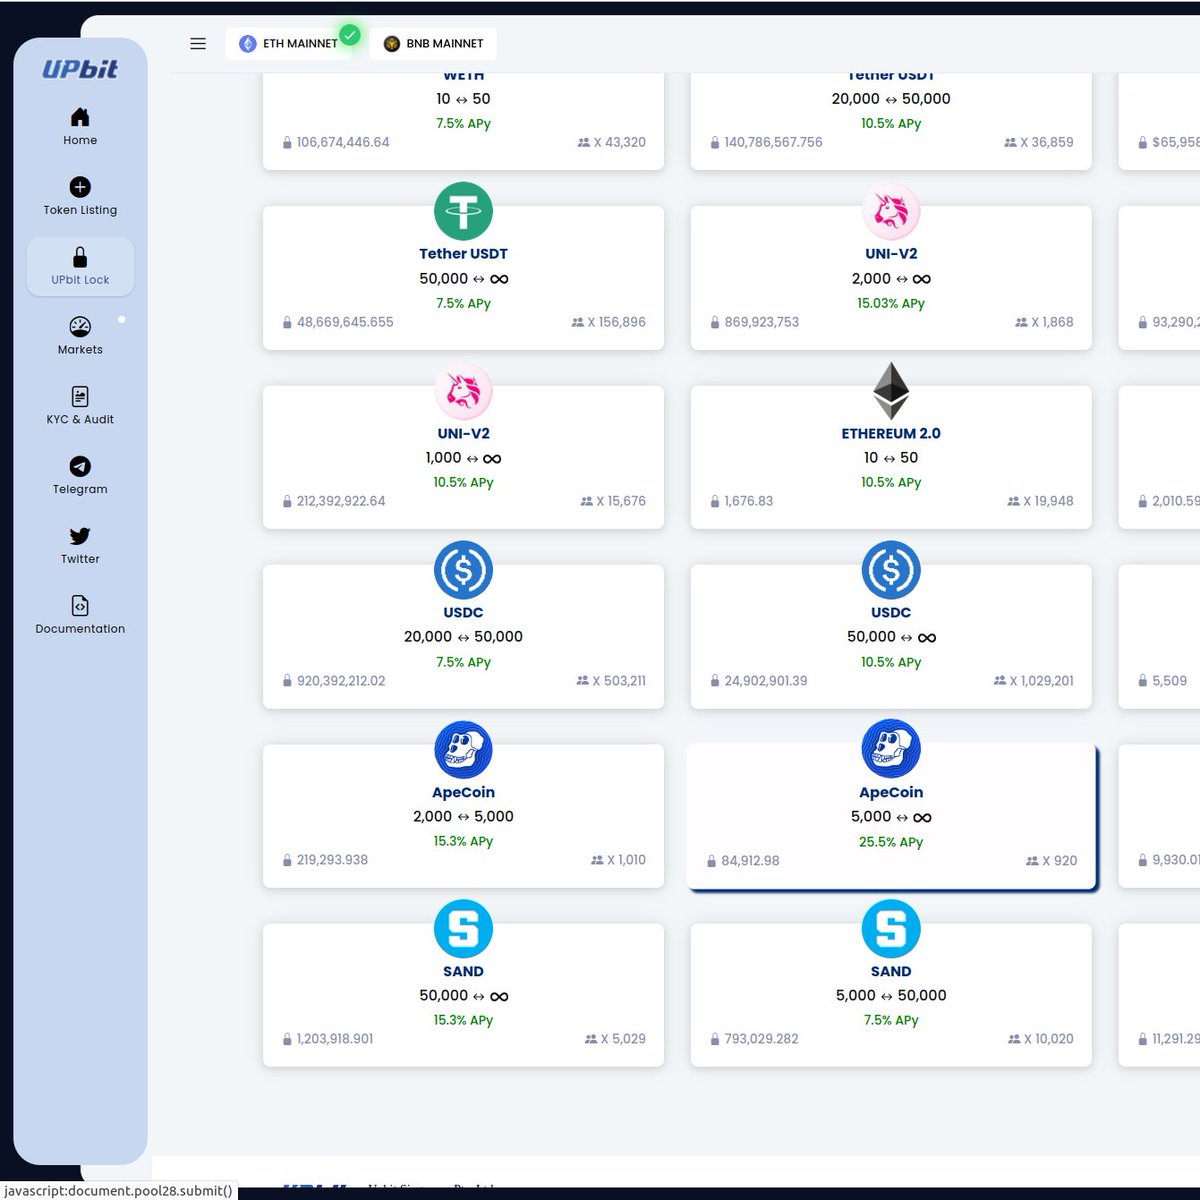Open the ETHEREUM 2.0 pool title
This screenshot has width=1200, height=1200.
click(891, 433)
